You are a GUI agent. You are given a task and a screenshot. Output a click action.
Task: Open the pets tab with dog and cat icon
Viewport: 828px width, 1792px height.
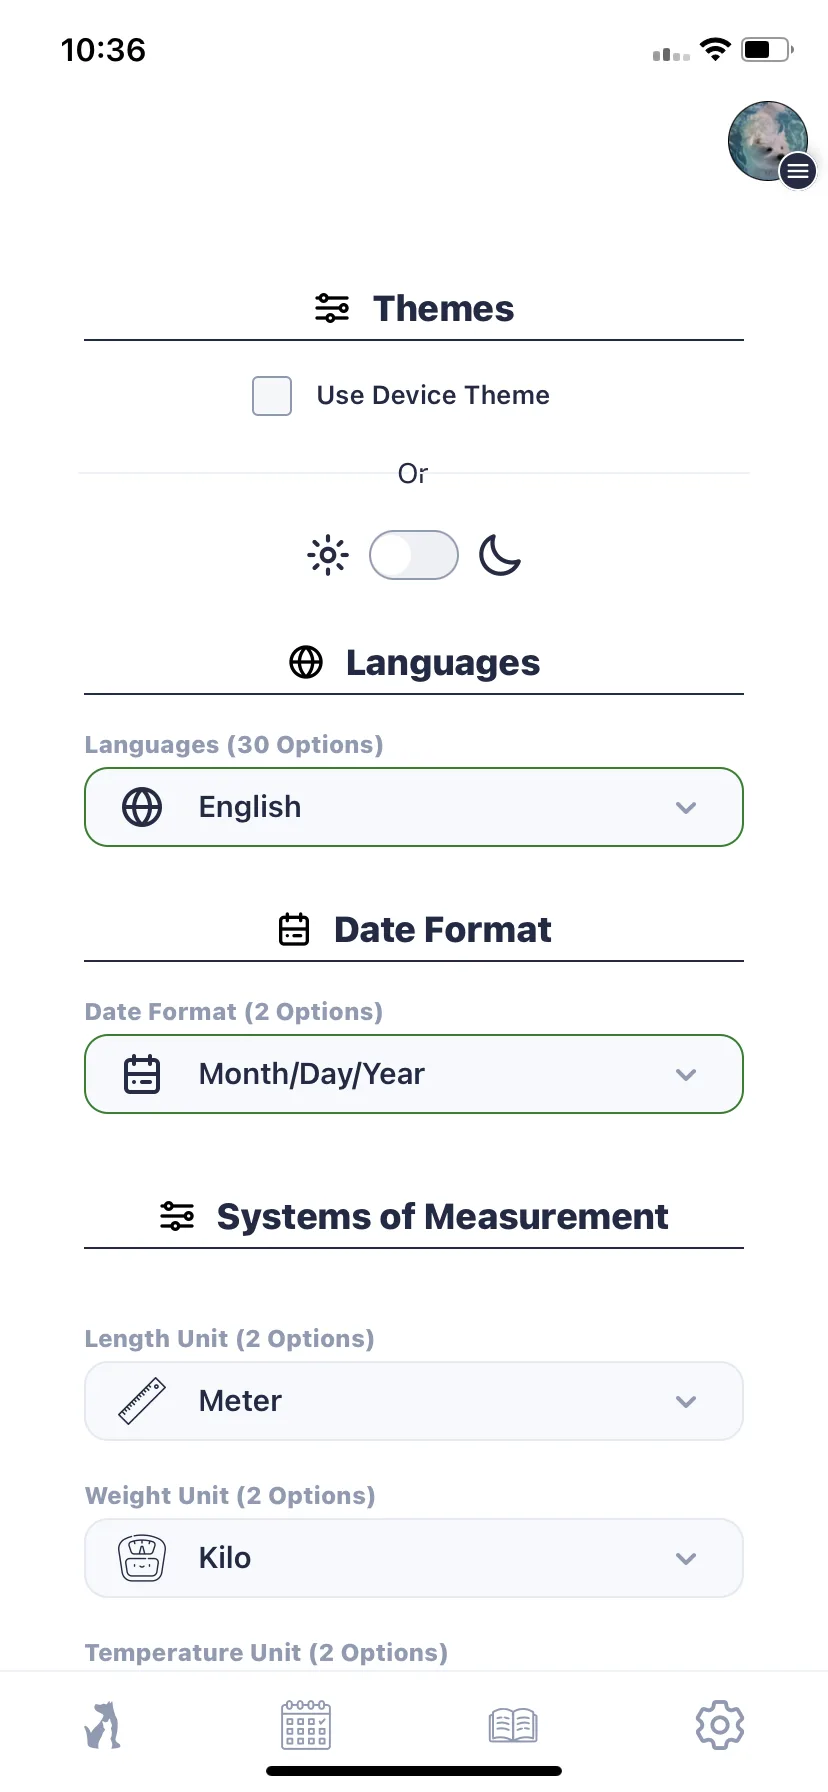[x=103, y=1725]
